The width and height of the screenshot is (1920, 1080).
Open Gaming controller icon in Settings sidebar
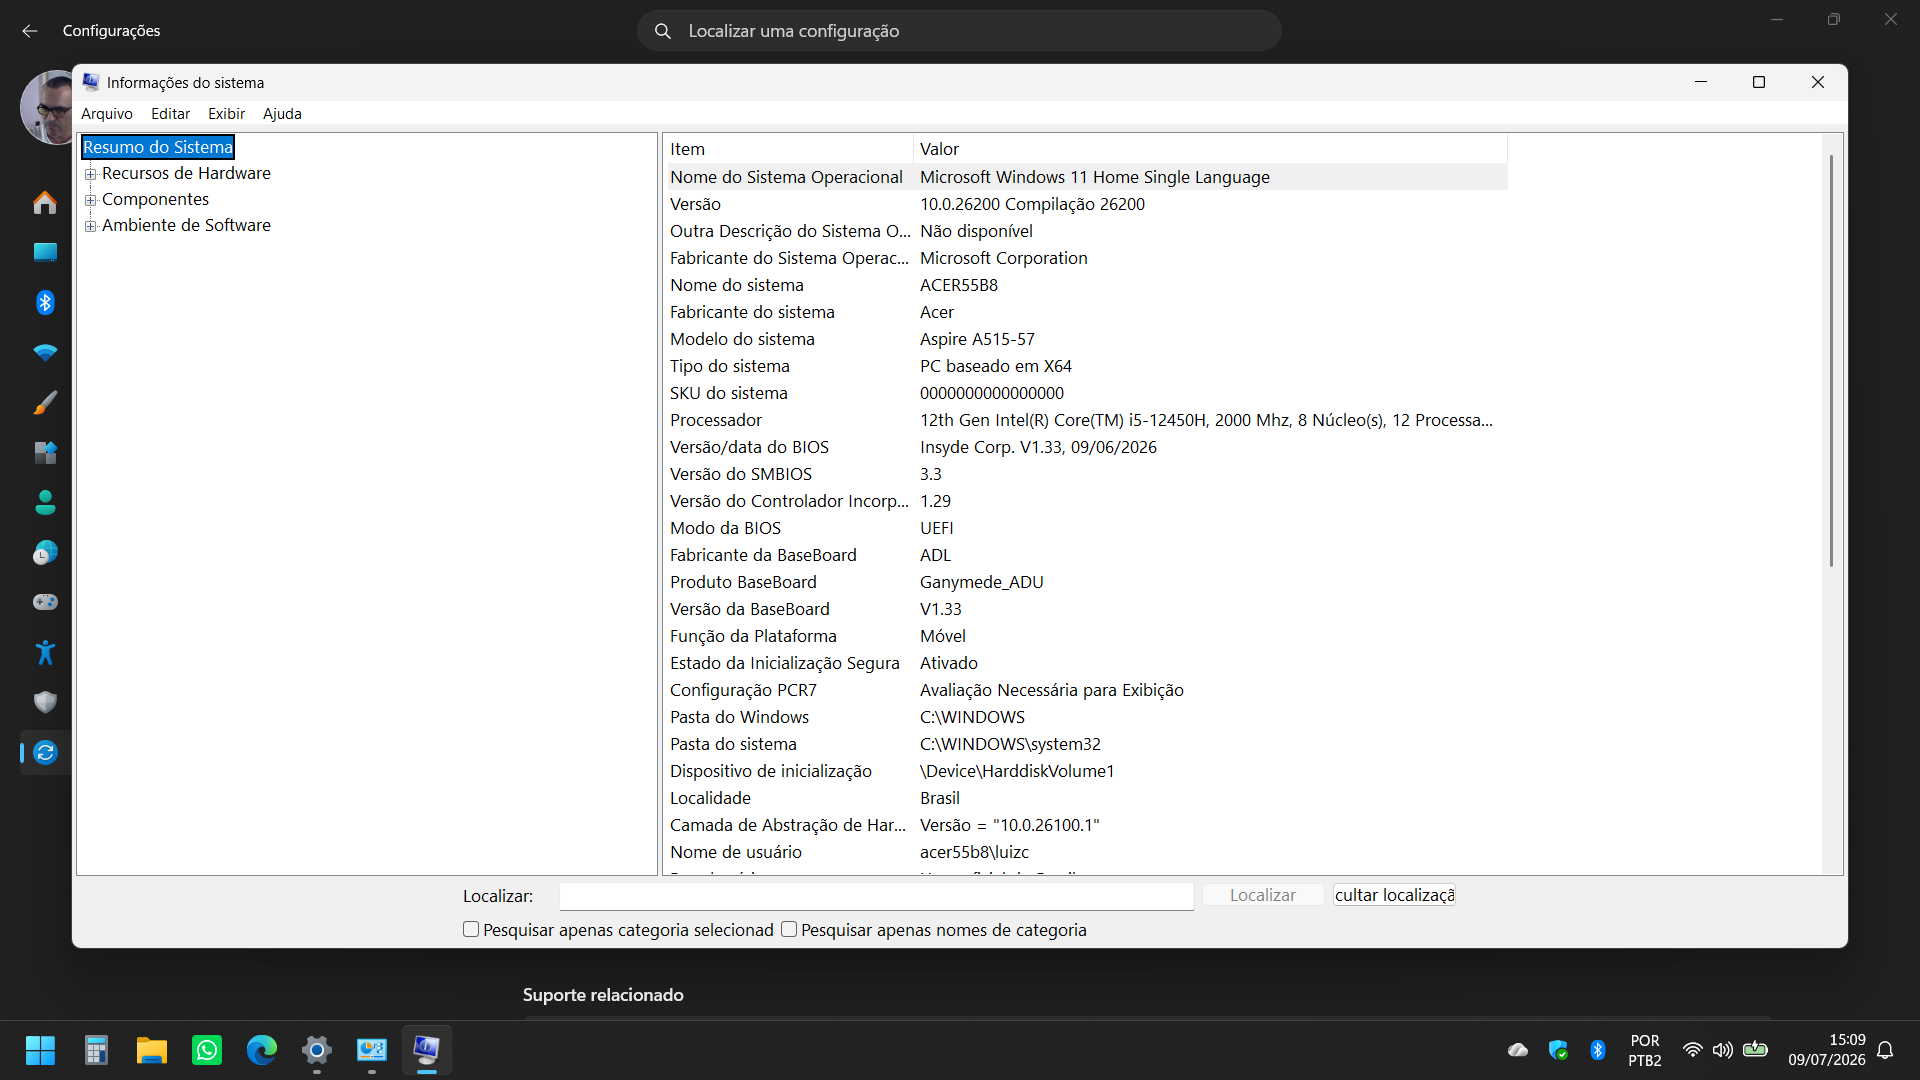point(45,602)
